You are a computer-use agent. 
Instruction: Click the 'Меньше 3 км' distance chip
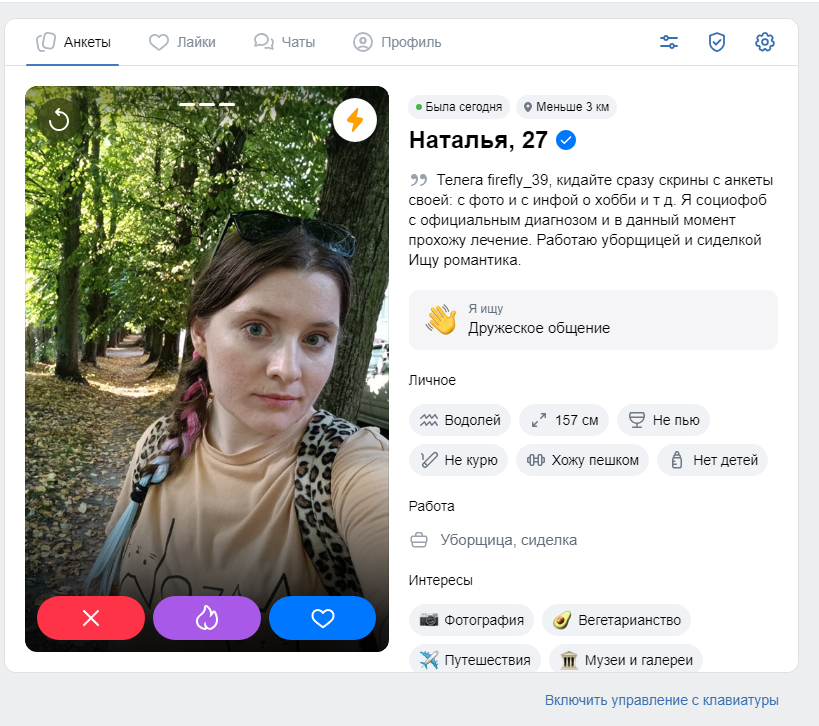[x=566, y=107]
